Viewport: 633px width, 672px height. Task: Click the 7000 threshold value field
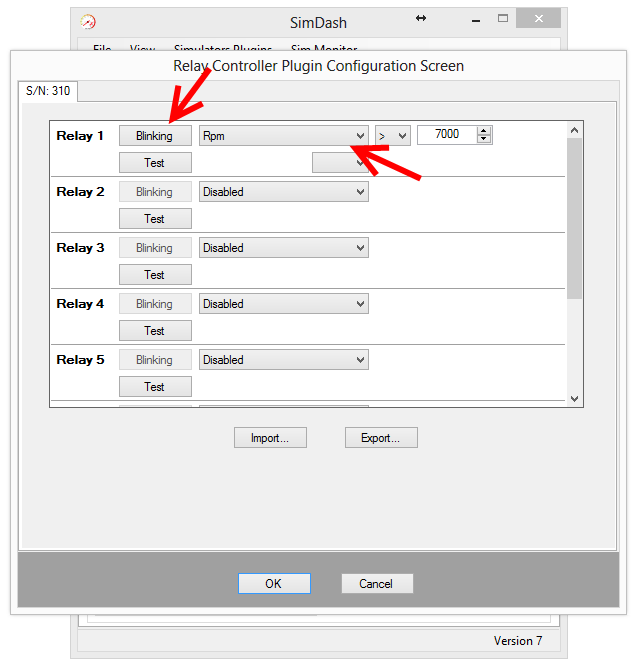446,135
